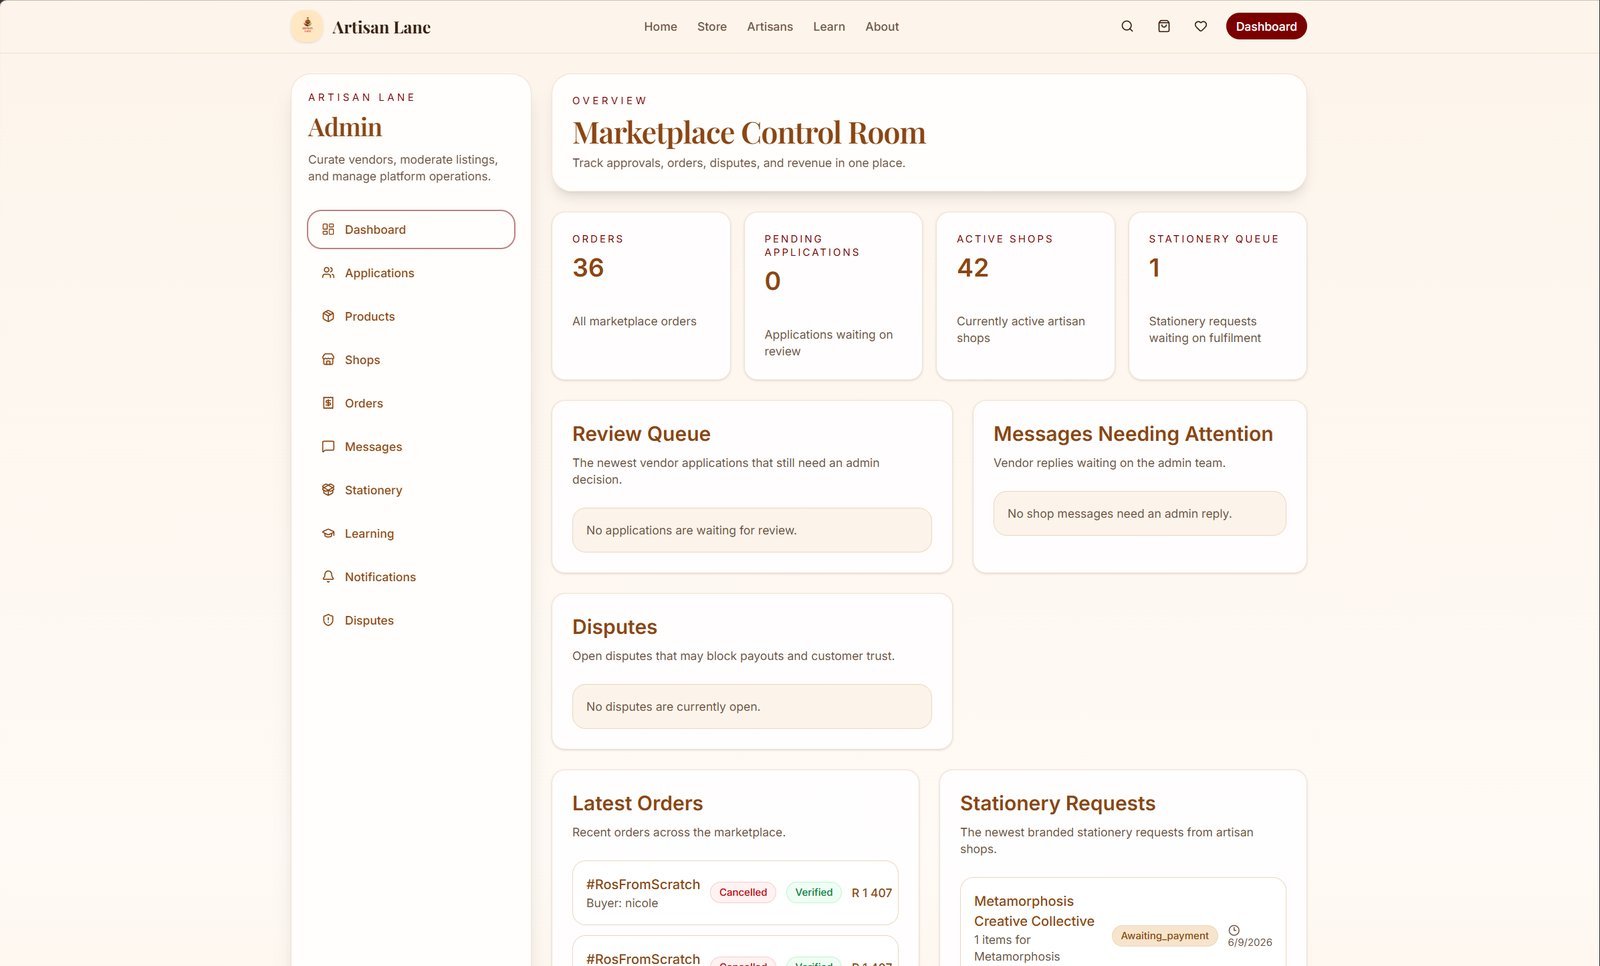The width and height of the screenshot is (1600, 966).
Task: Open Notifications label in admin sidebar
Action: coord(380,577)
